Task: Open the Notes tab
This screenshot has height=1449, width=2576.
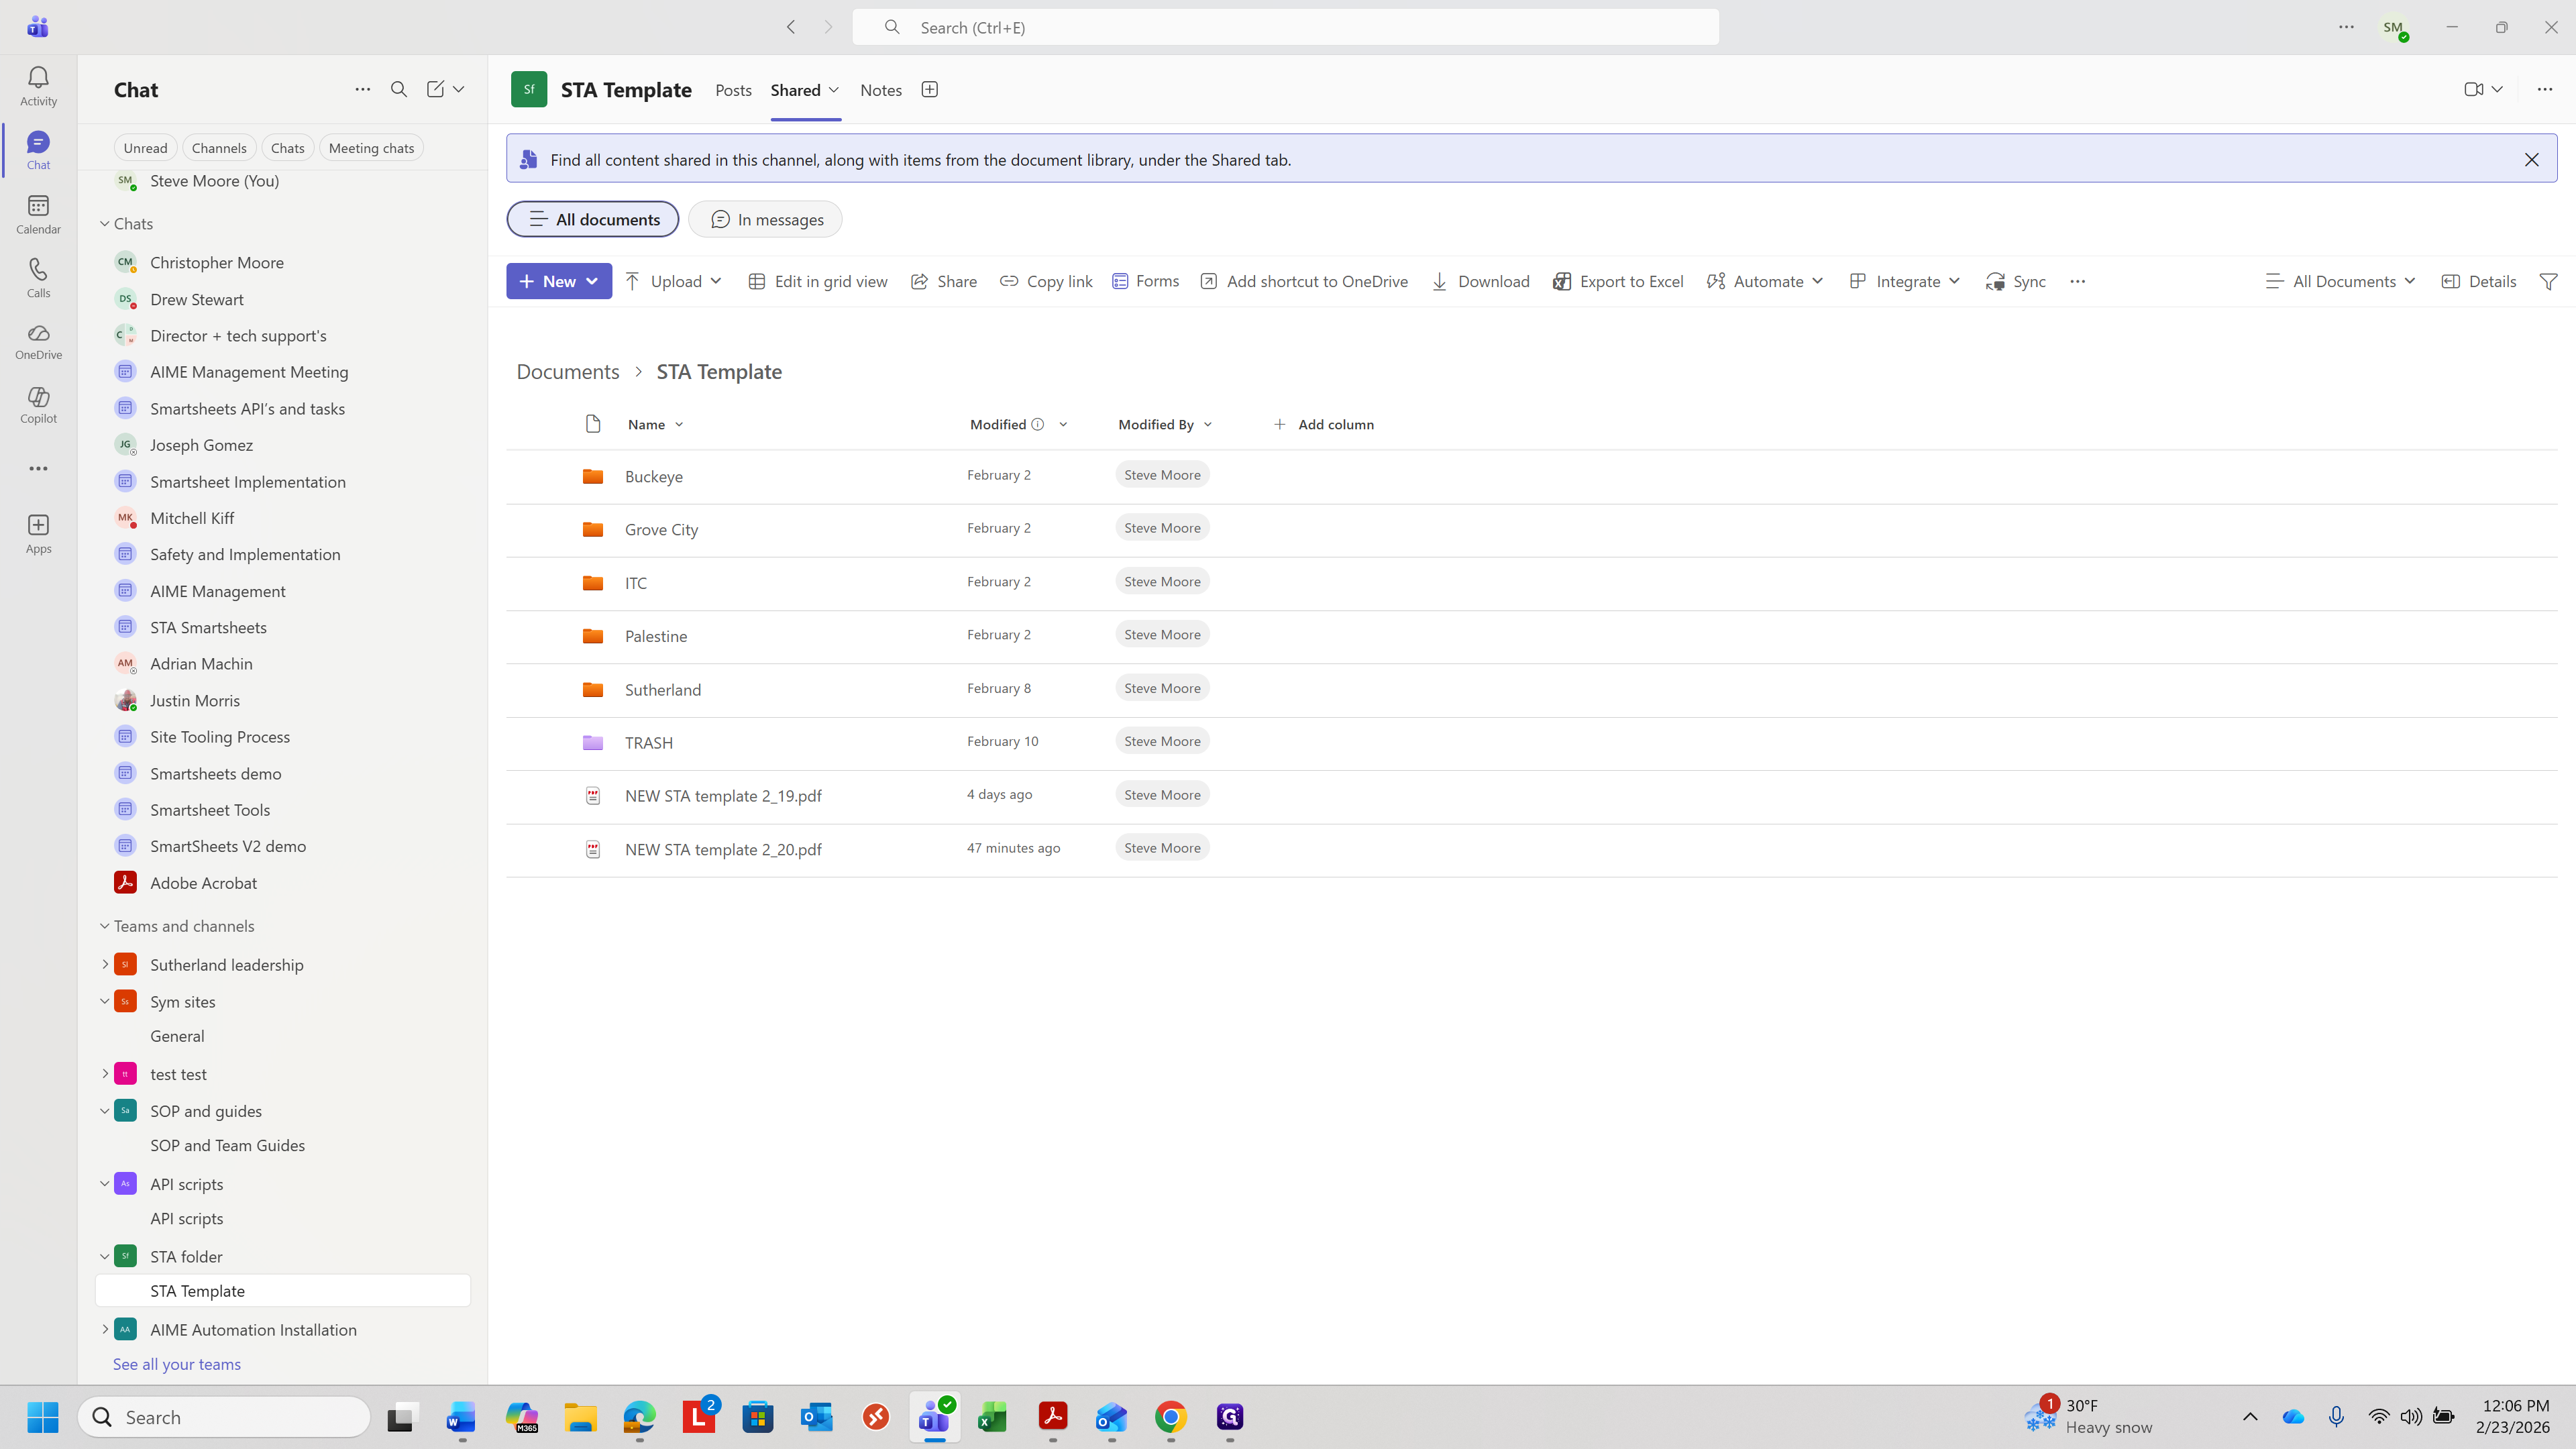Action: pyautogui.click(x=880, y=90)
